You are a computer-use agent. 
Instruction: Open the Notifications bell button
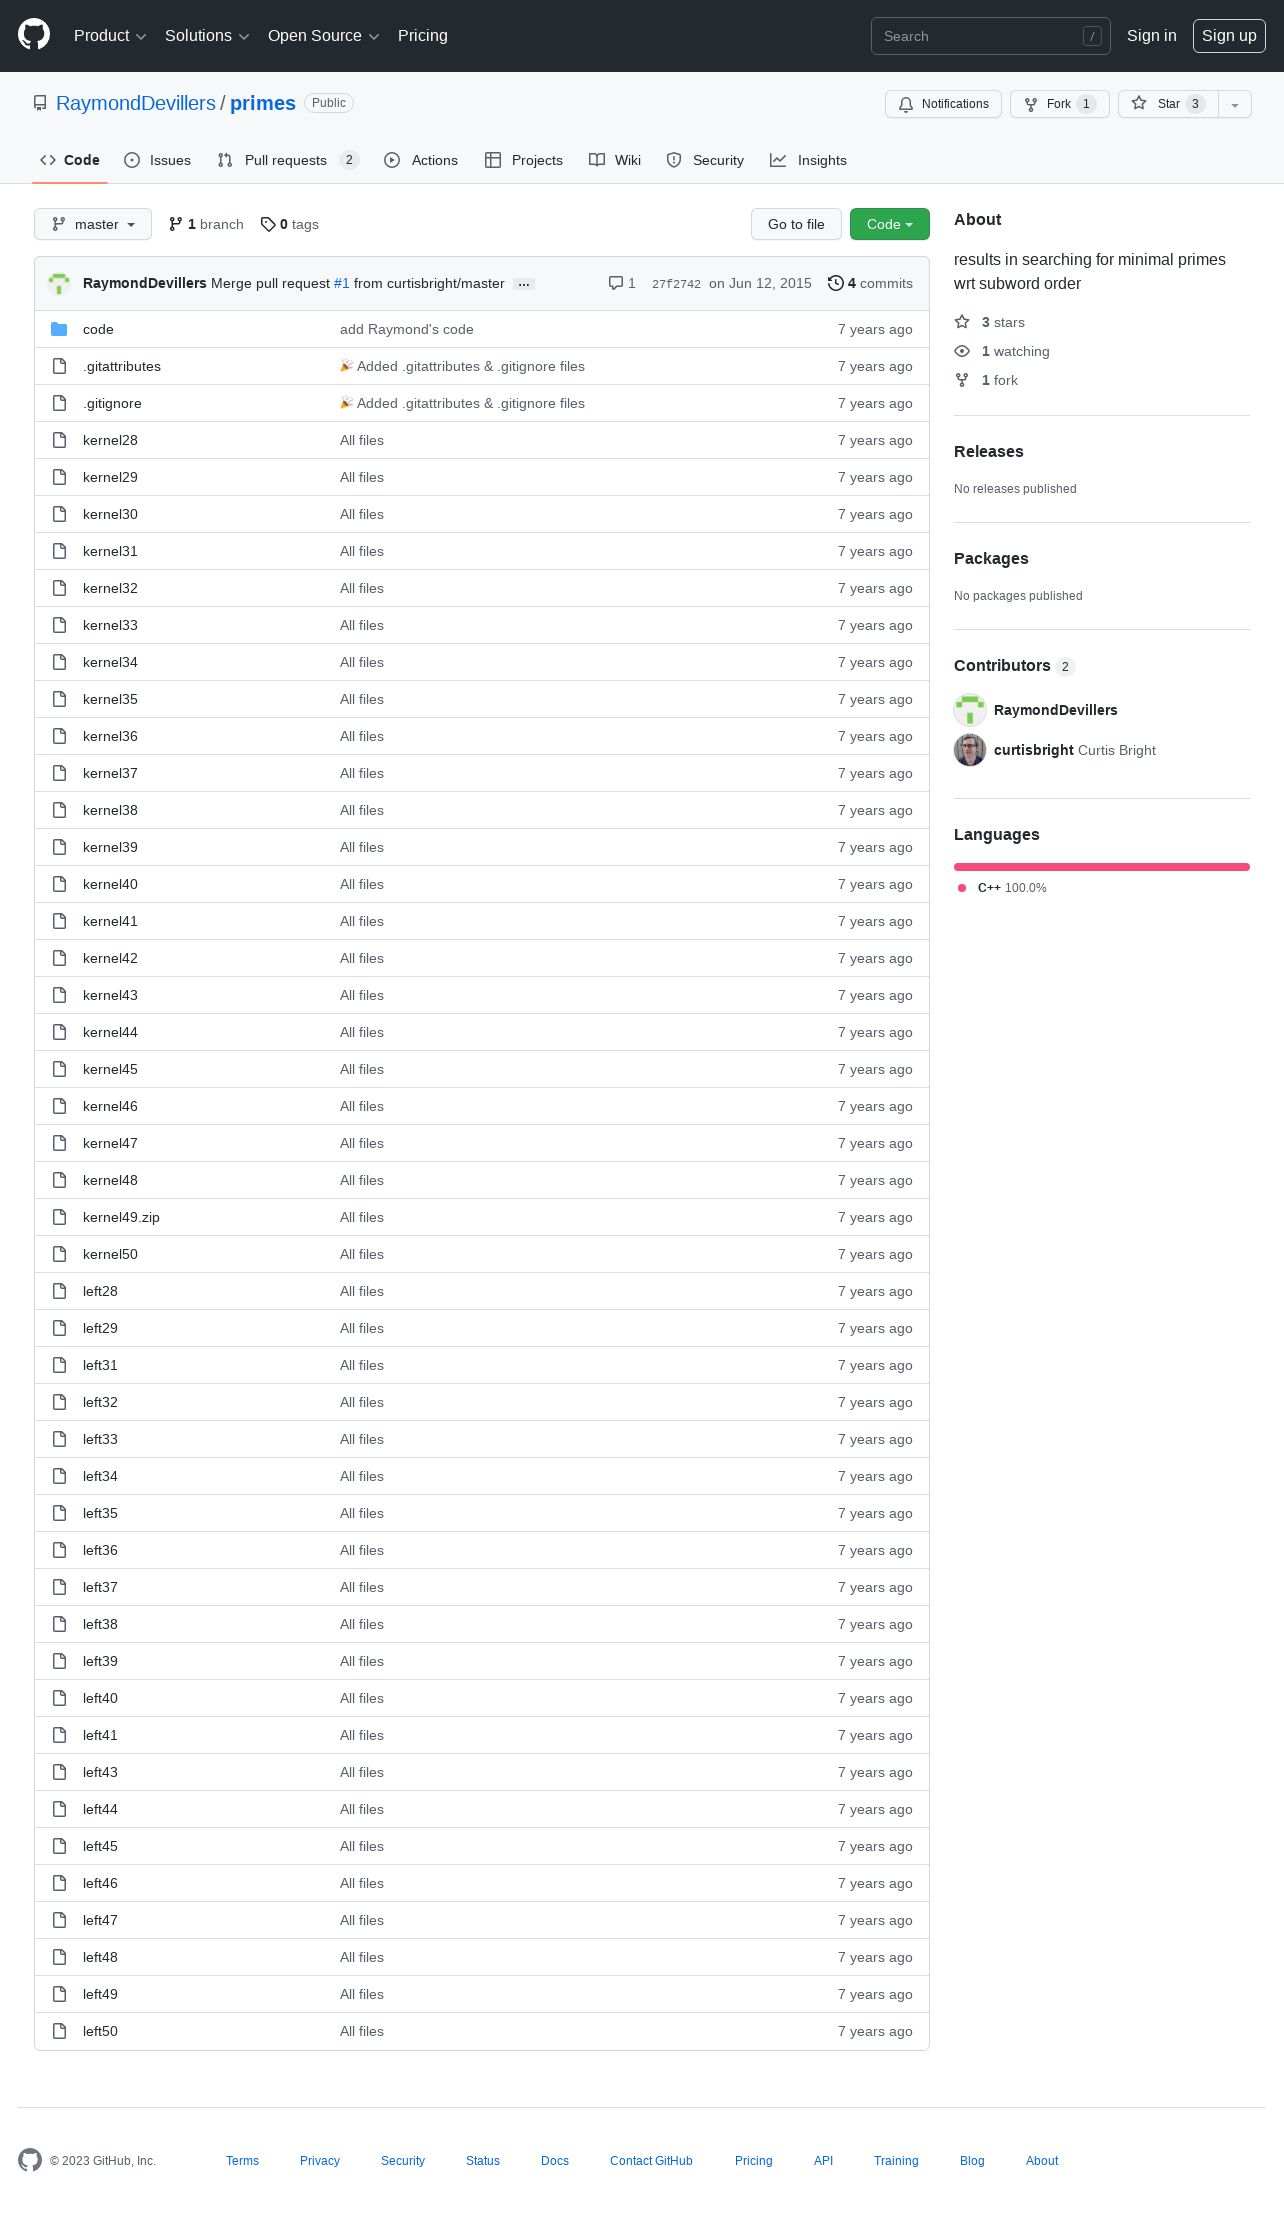(943, 104)
